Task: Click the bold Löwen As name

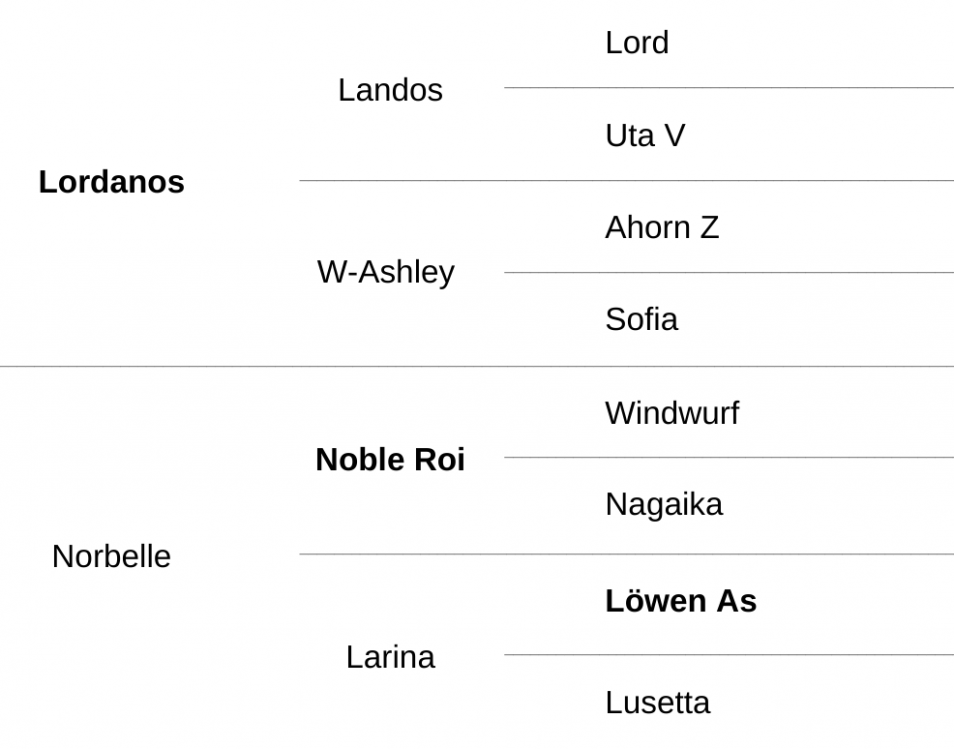Action: click(681, 601)
